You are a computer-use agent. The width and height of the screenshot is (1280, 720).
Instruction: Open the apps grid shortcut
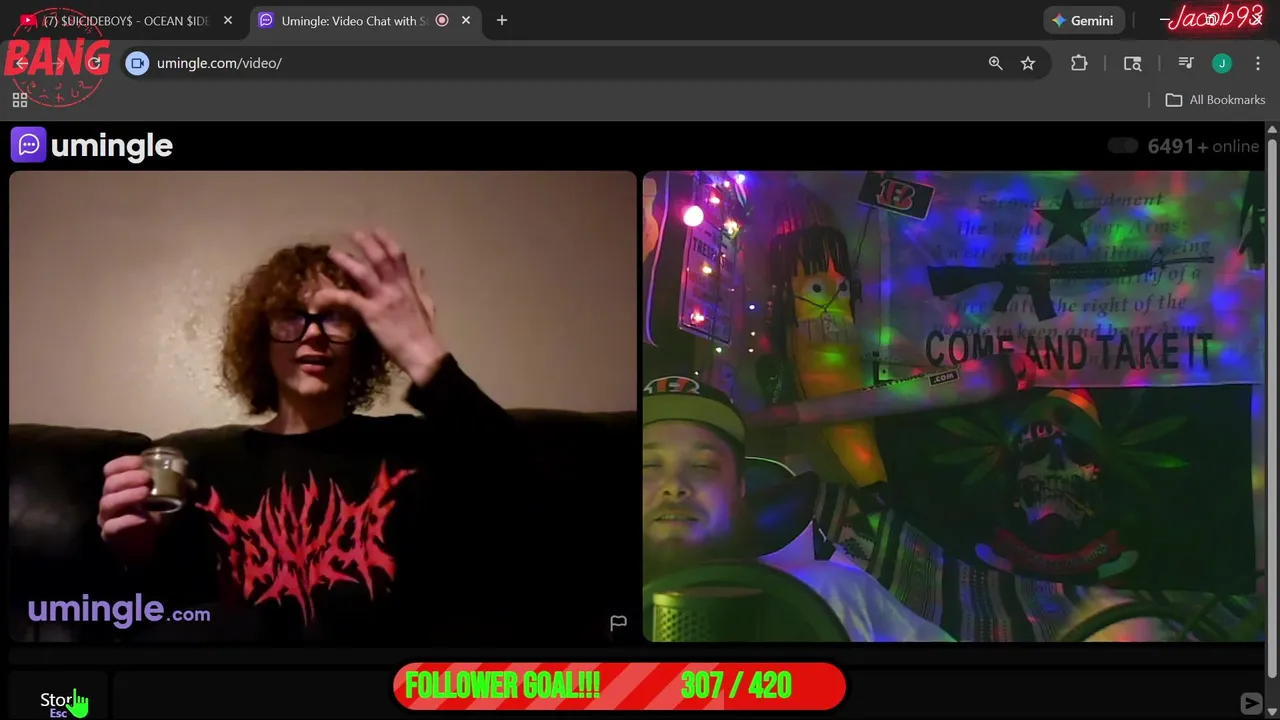coord(20,100)
